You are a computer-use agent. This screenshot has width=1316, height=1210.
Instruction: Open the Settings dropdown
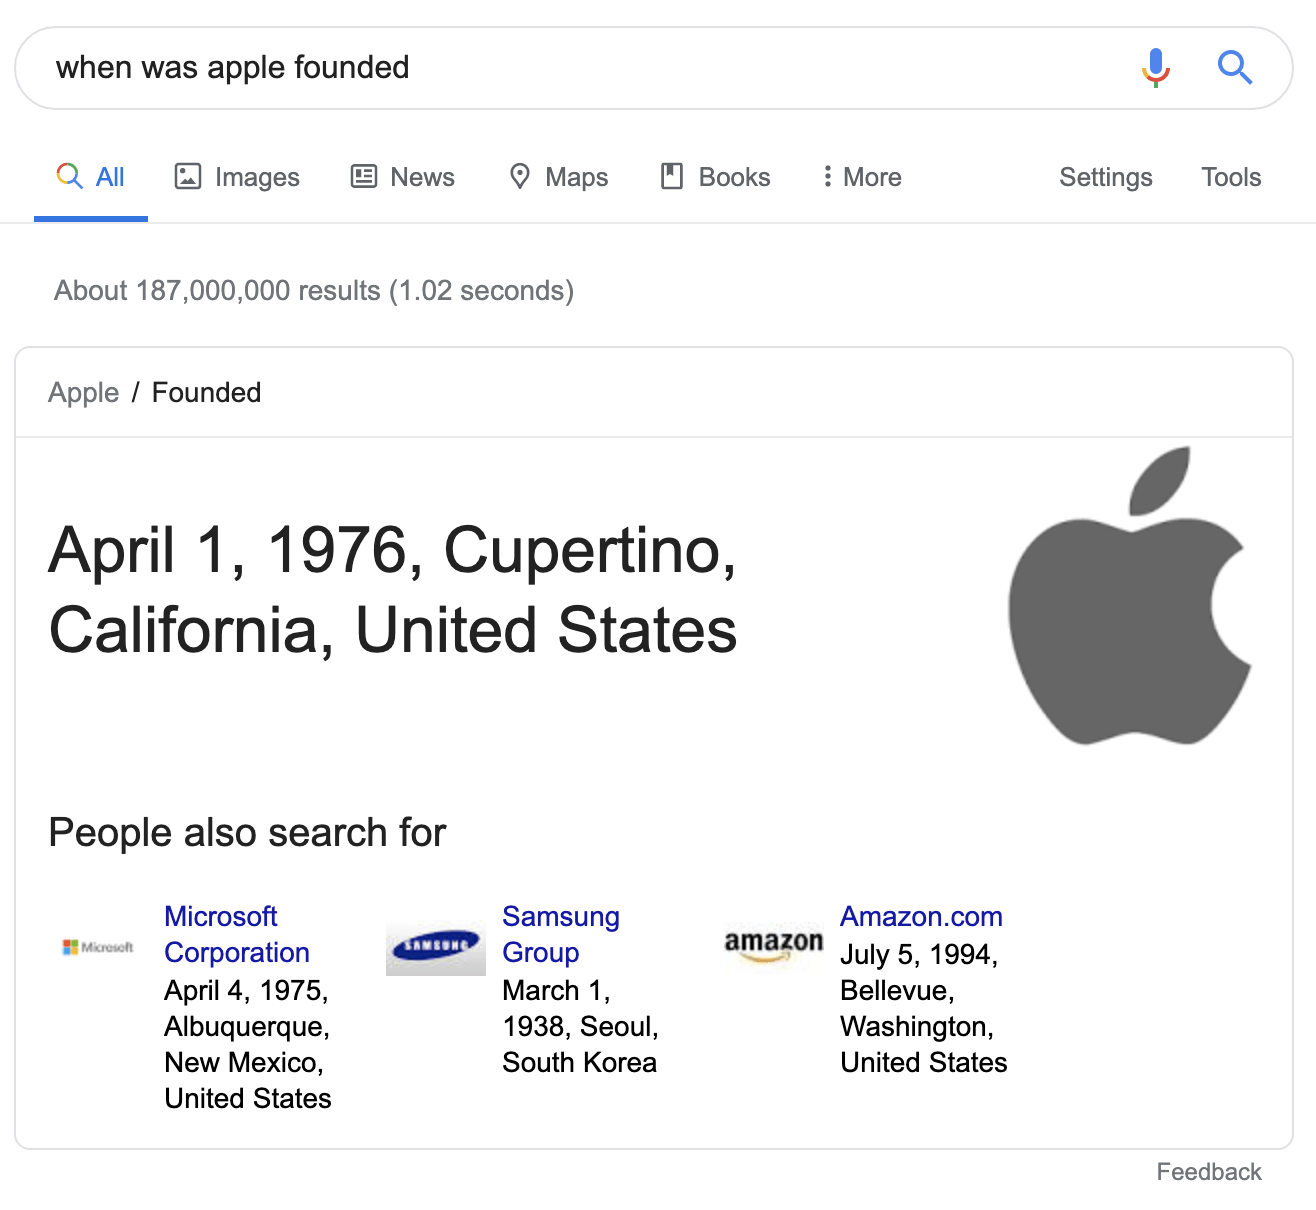tap(1105, 176)
